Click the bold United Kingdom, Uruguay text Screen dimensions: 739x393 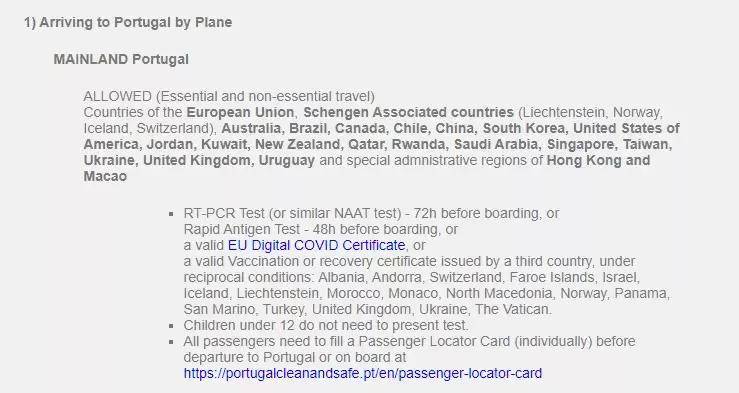pyautogui.click(x=229, y=161)
